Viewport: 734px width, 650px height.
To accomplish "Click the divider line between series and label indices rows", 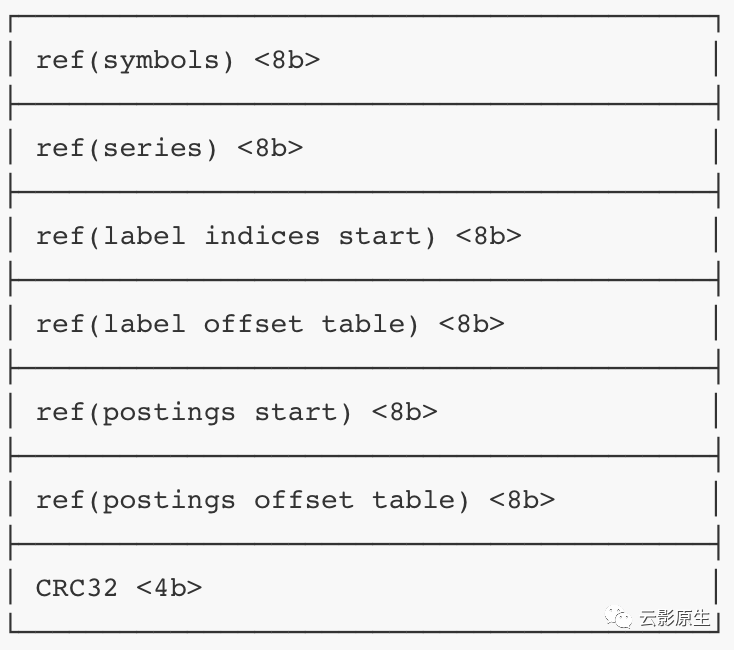I will (364, 192).
